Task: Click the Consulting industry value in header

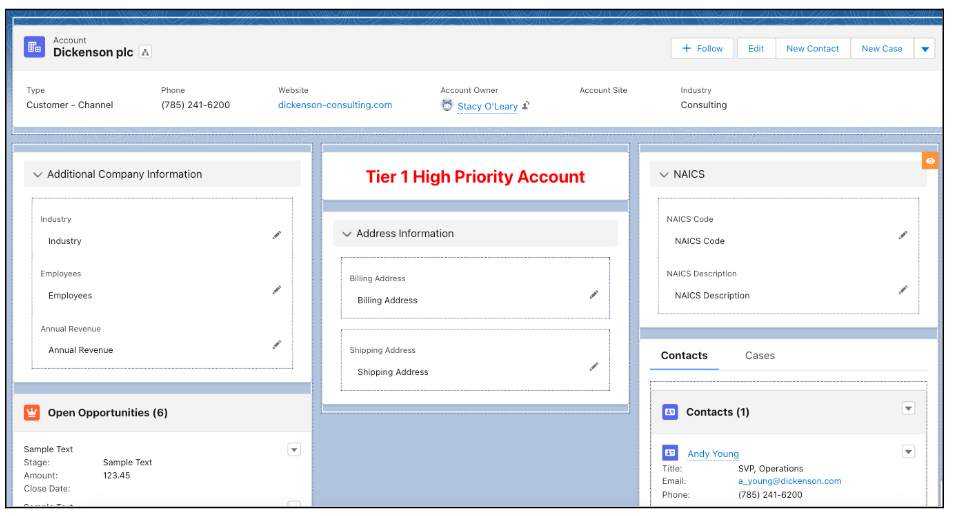Action: coord(704,105)
